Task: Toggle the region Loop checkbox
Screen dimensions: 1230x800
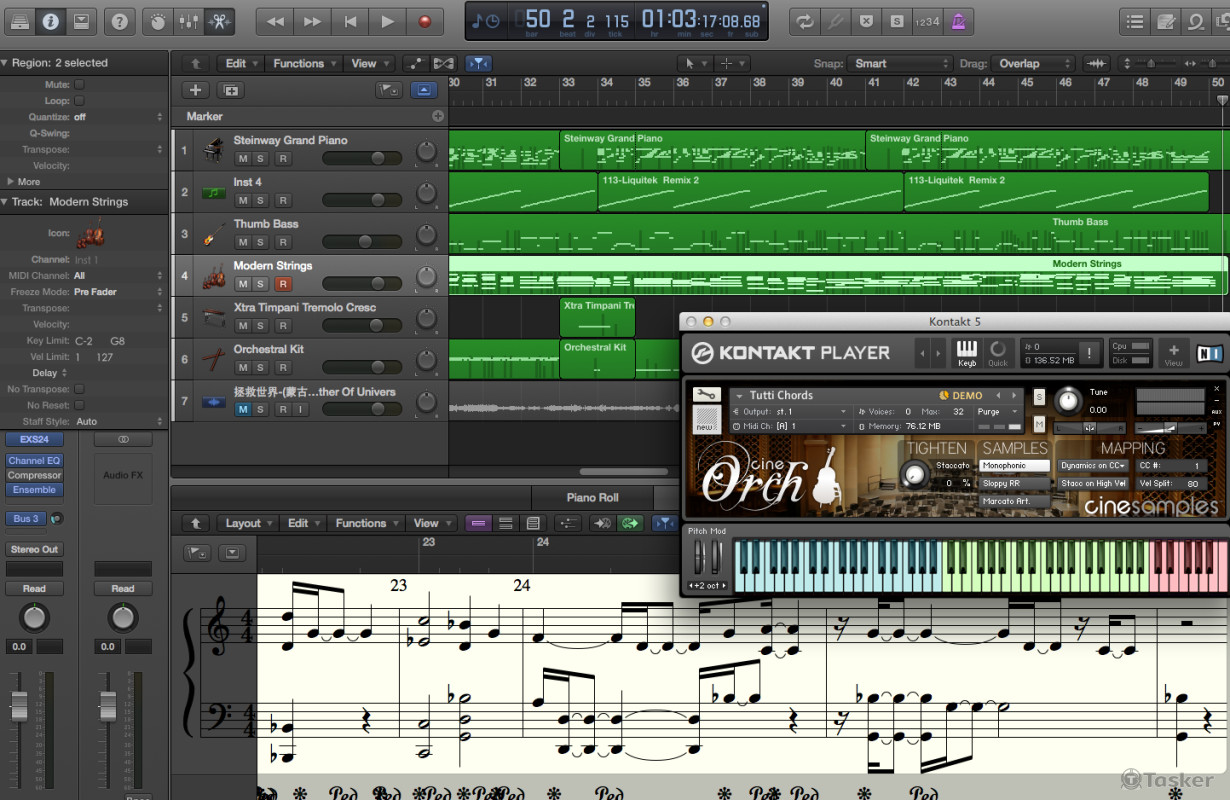Action: pos(79,101)
